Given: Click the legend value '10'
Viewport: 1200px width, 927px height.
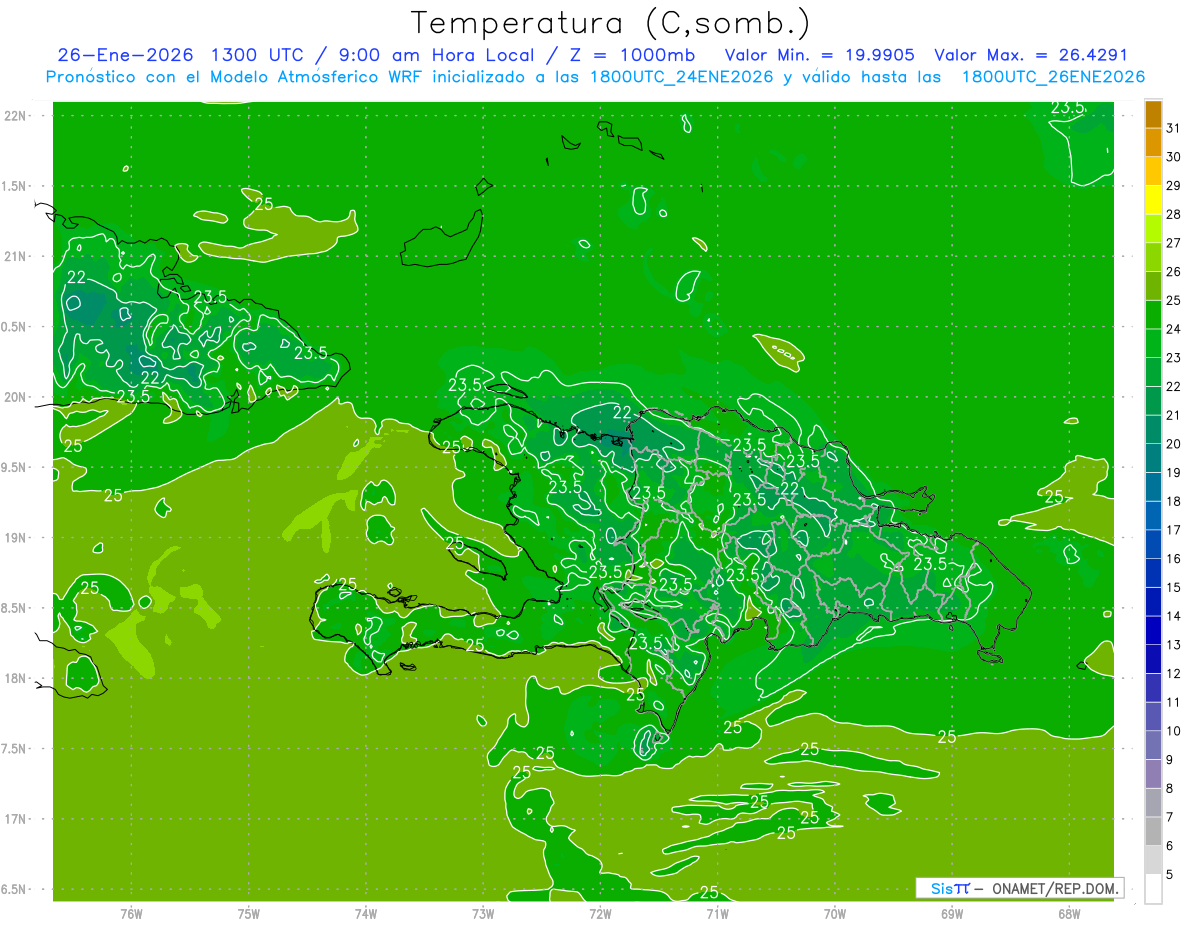Looking at the screenshot, I should point(1174,731).
